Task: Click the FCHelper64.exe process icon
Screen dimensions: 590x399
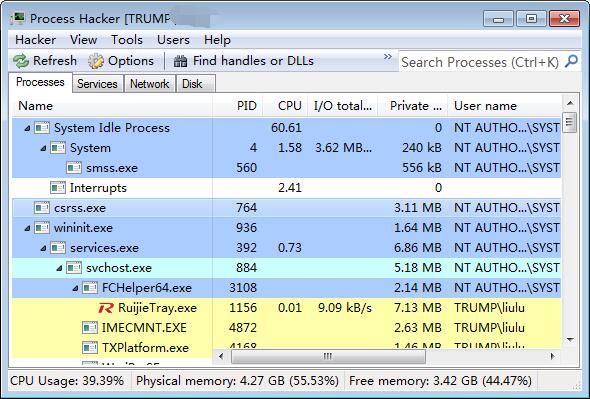Action: [90, 288]
